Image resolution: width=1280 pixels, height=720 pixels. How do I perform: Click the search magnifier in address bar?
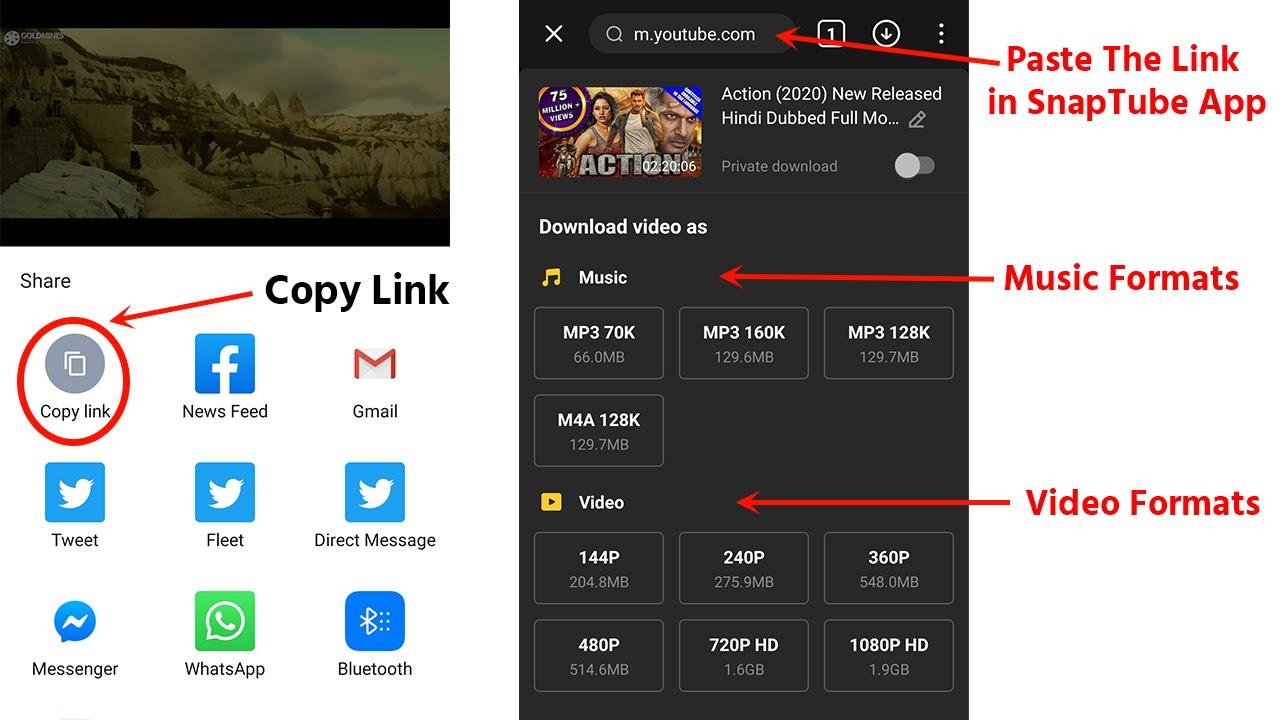[x=614, y=34]
